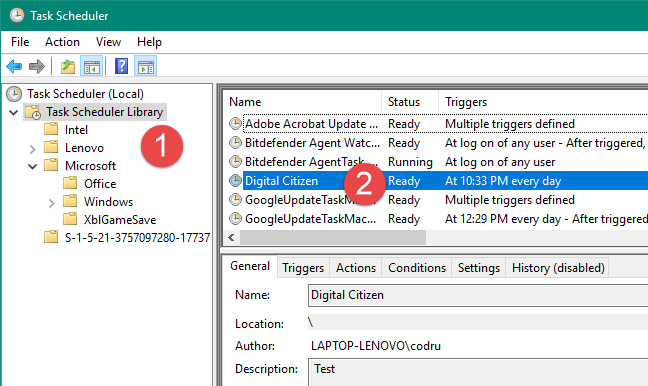Click the Task Scheduler (Local) clock icon

[14, 94]
